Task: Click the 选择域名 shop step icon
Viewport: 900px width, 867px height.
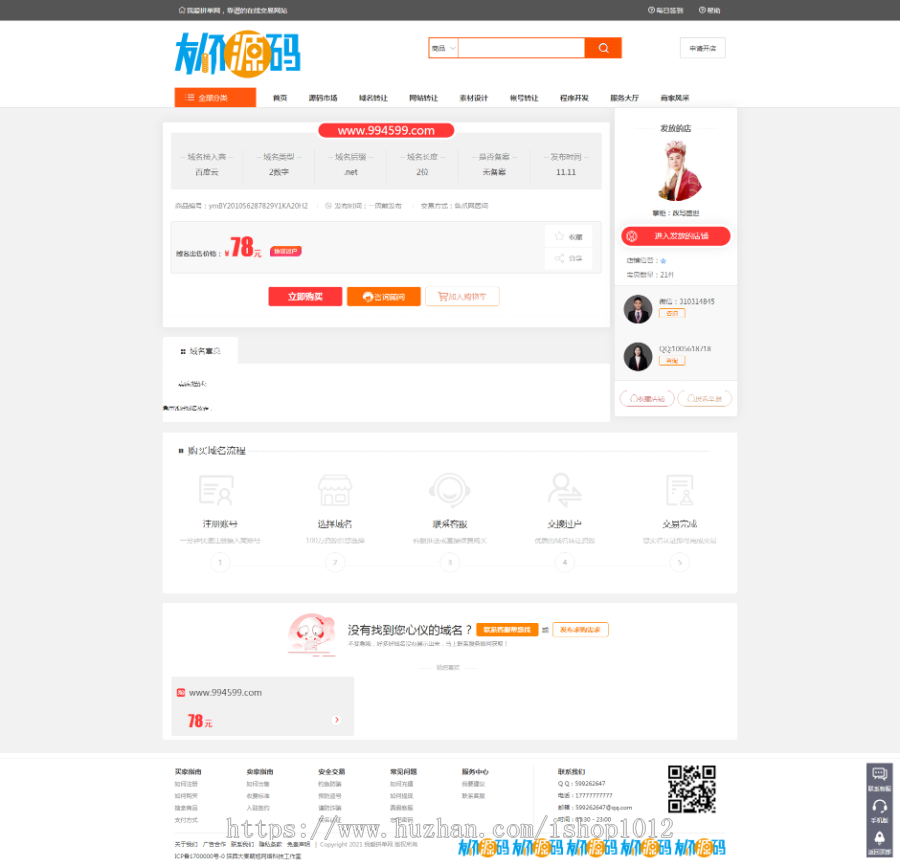Action: 335,491
